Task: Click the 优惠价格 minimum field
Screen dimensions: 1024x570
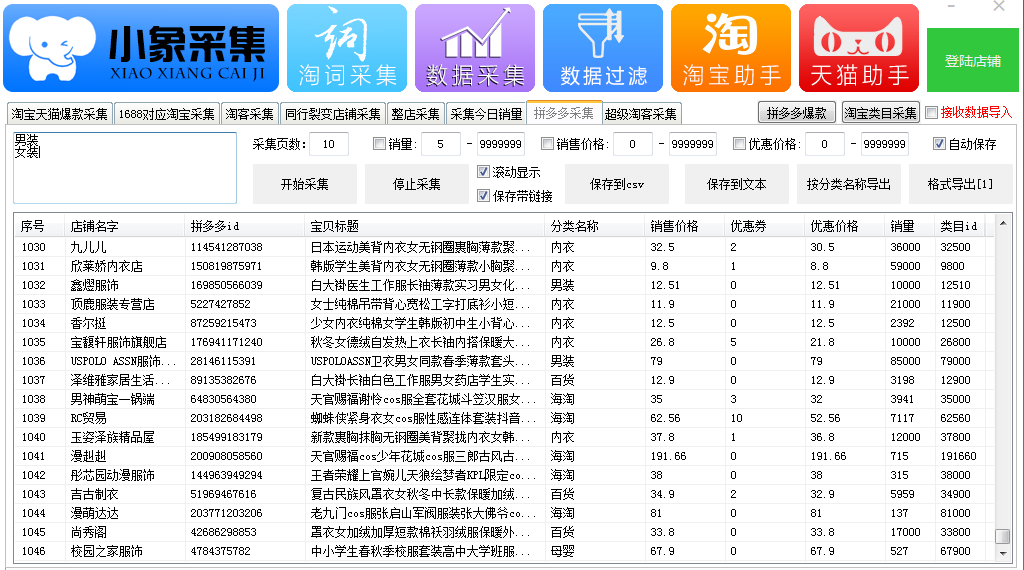Action: [x=825, y=144]
